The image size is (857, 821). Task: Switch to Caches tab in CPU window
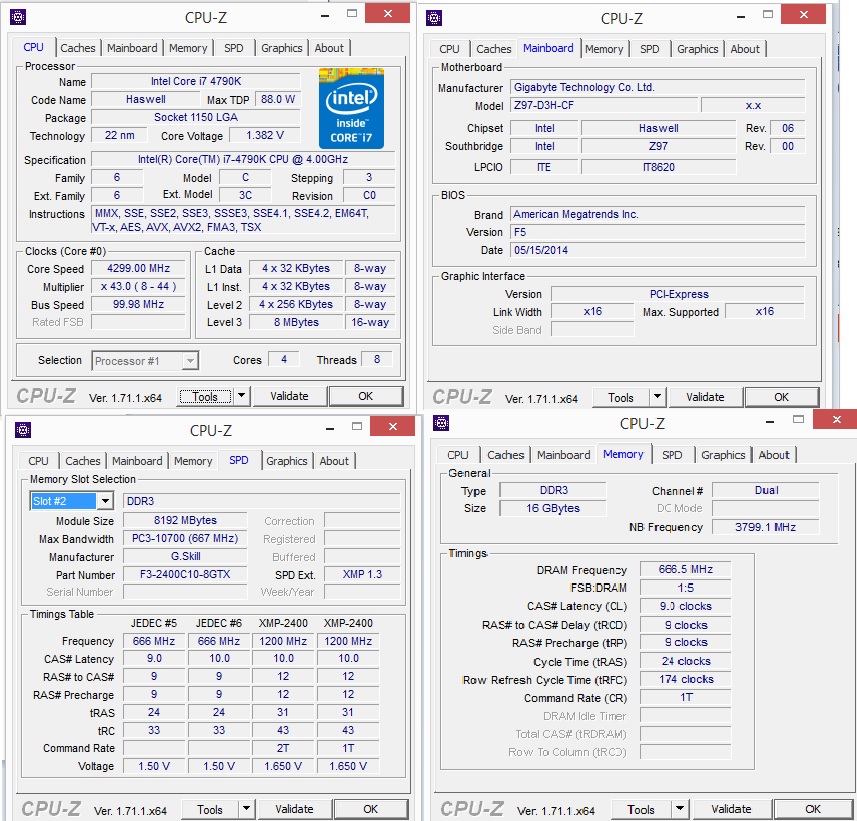(78, 48)
